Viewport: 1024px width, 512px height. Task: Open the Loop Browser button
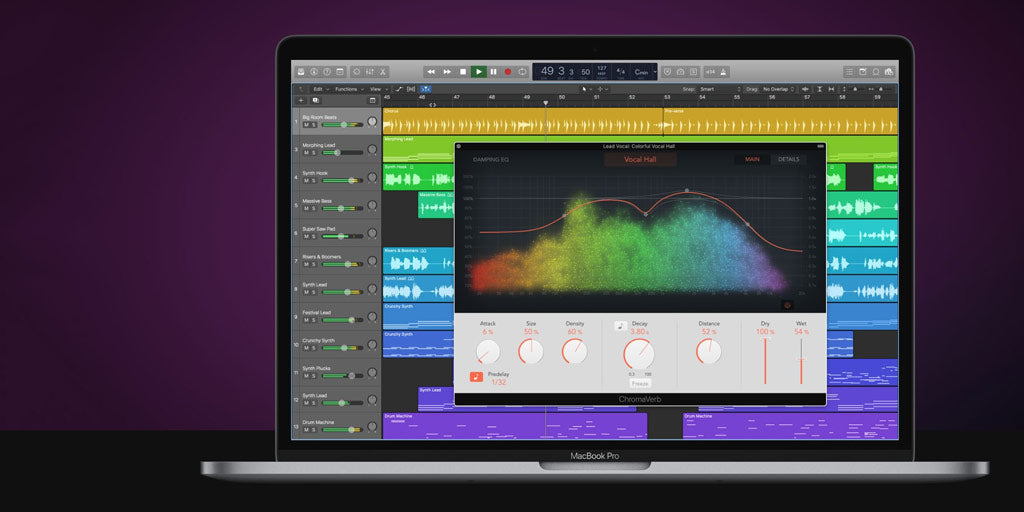pos(876,72)
